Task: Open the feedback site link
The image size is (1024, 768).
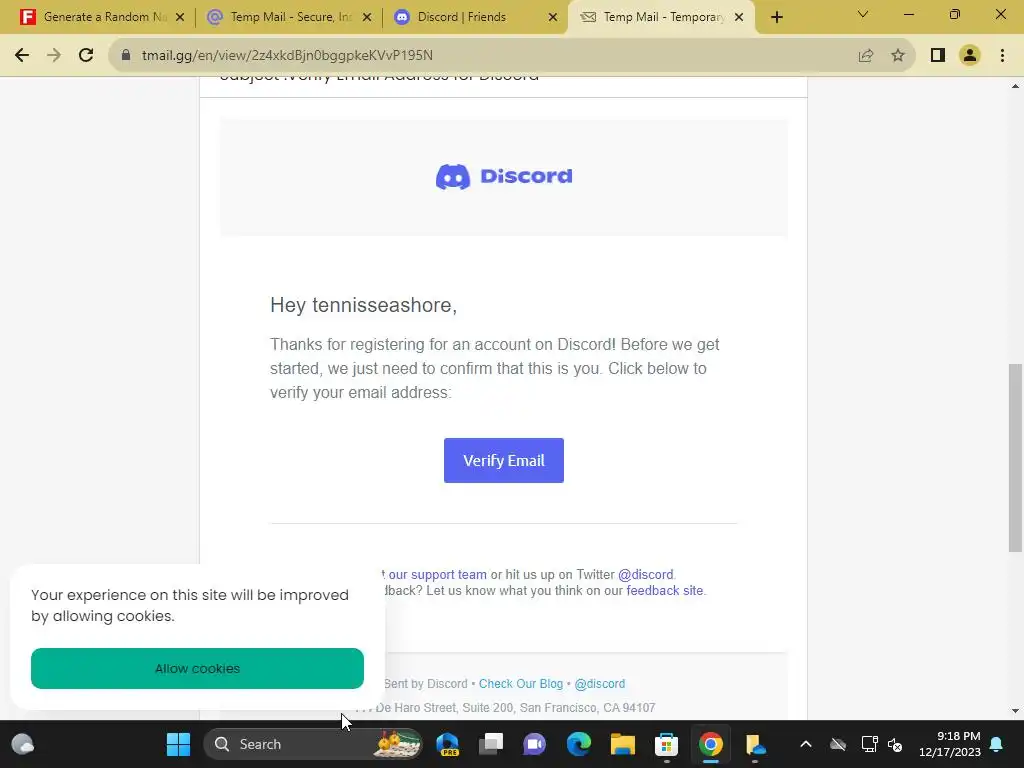Action: point(665,590)
